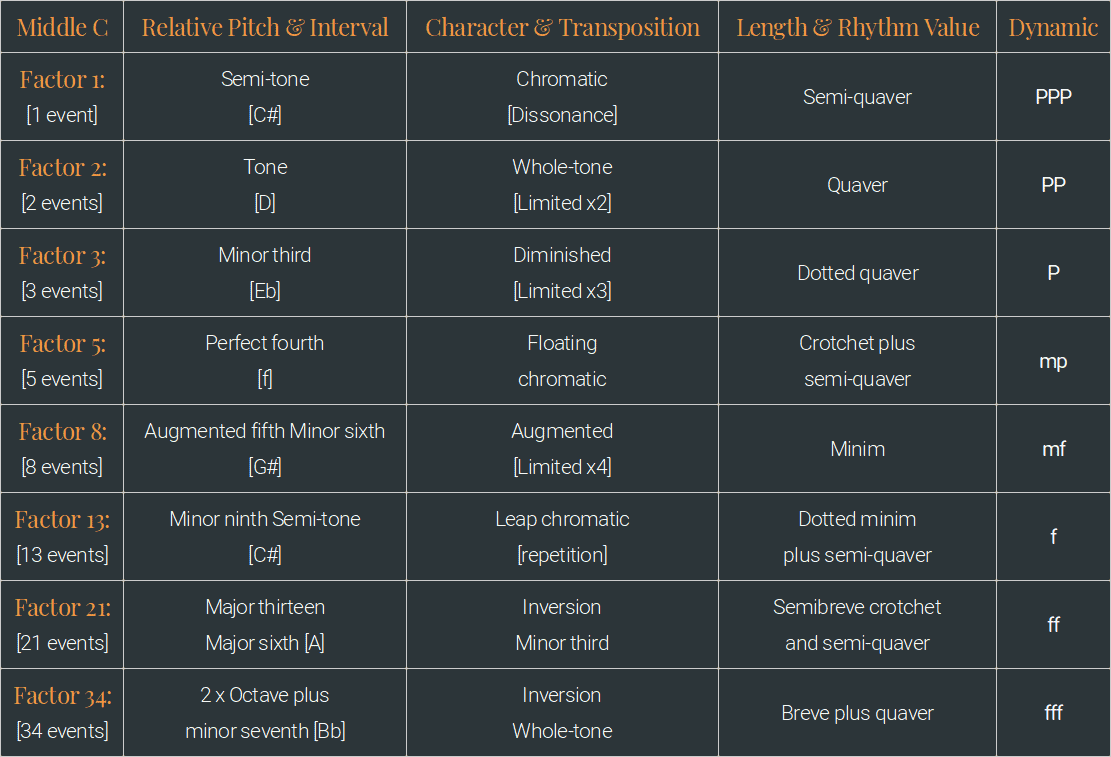Click the Dynamic column header
The height and width of the screenshot is (757, 1111).
[1053, 27]
